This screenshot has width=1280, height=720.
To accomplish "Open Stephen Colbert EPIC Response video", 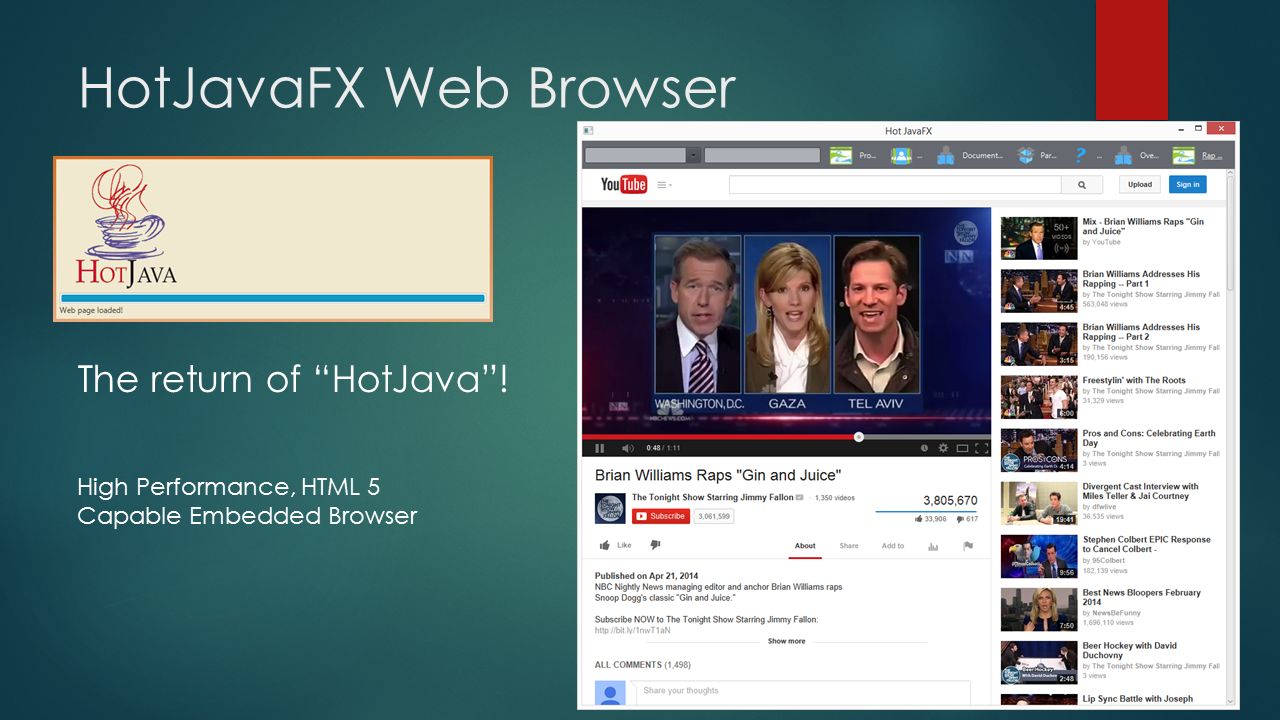I will [x=1146, y=544].
